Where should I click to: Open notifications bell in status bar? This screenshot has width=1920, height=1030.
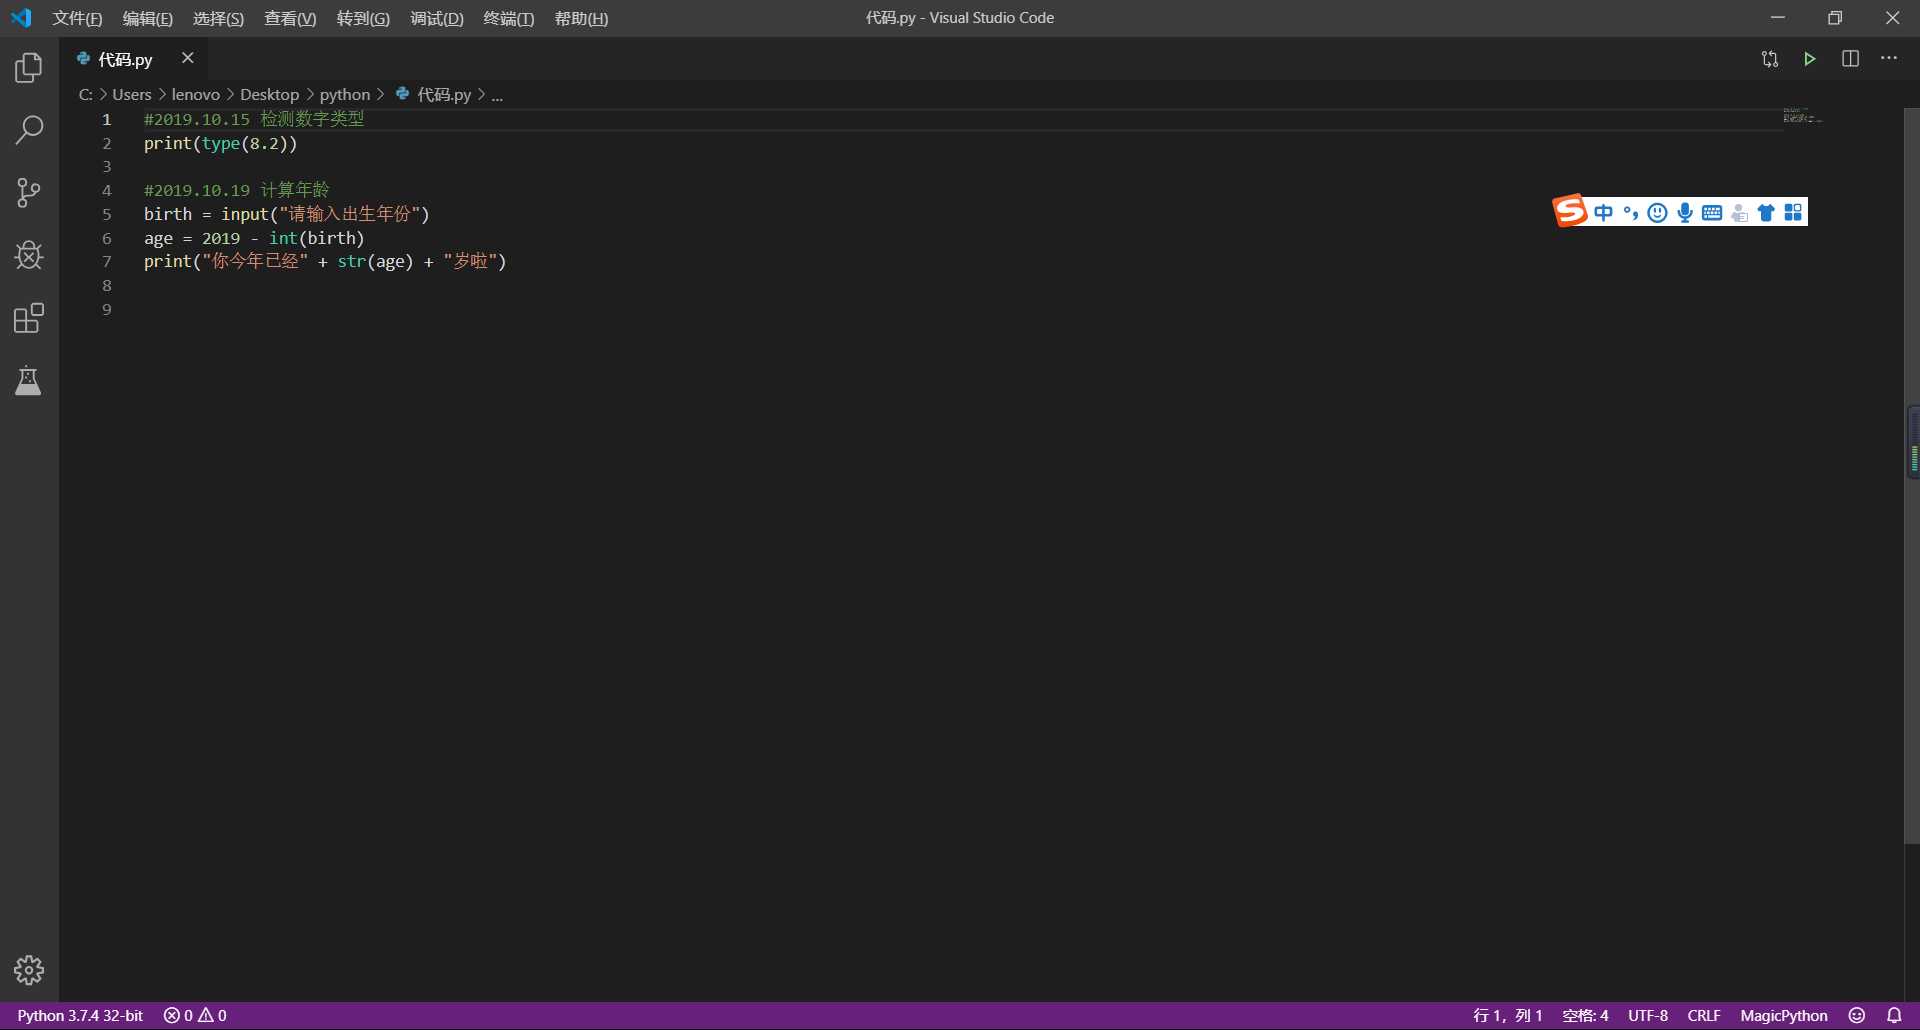click(1894, 1015)
